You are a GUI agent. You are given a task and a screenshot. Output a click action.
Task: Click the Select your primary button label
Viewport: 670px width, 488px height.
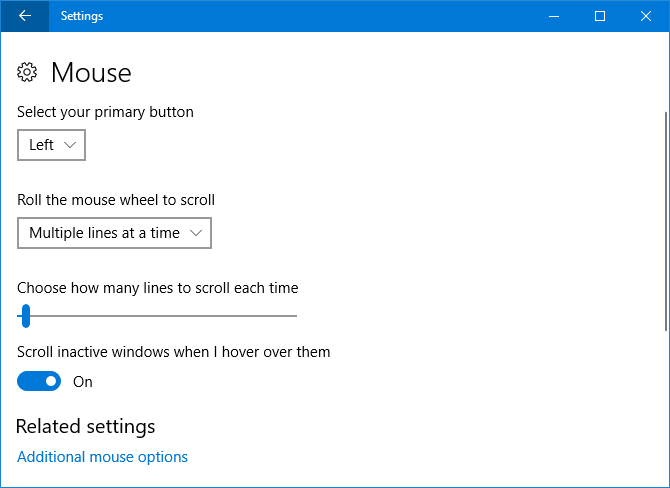pos(105,112)
